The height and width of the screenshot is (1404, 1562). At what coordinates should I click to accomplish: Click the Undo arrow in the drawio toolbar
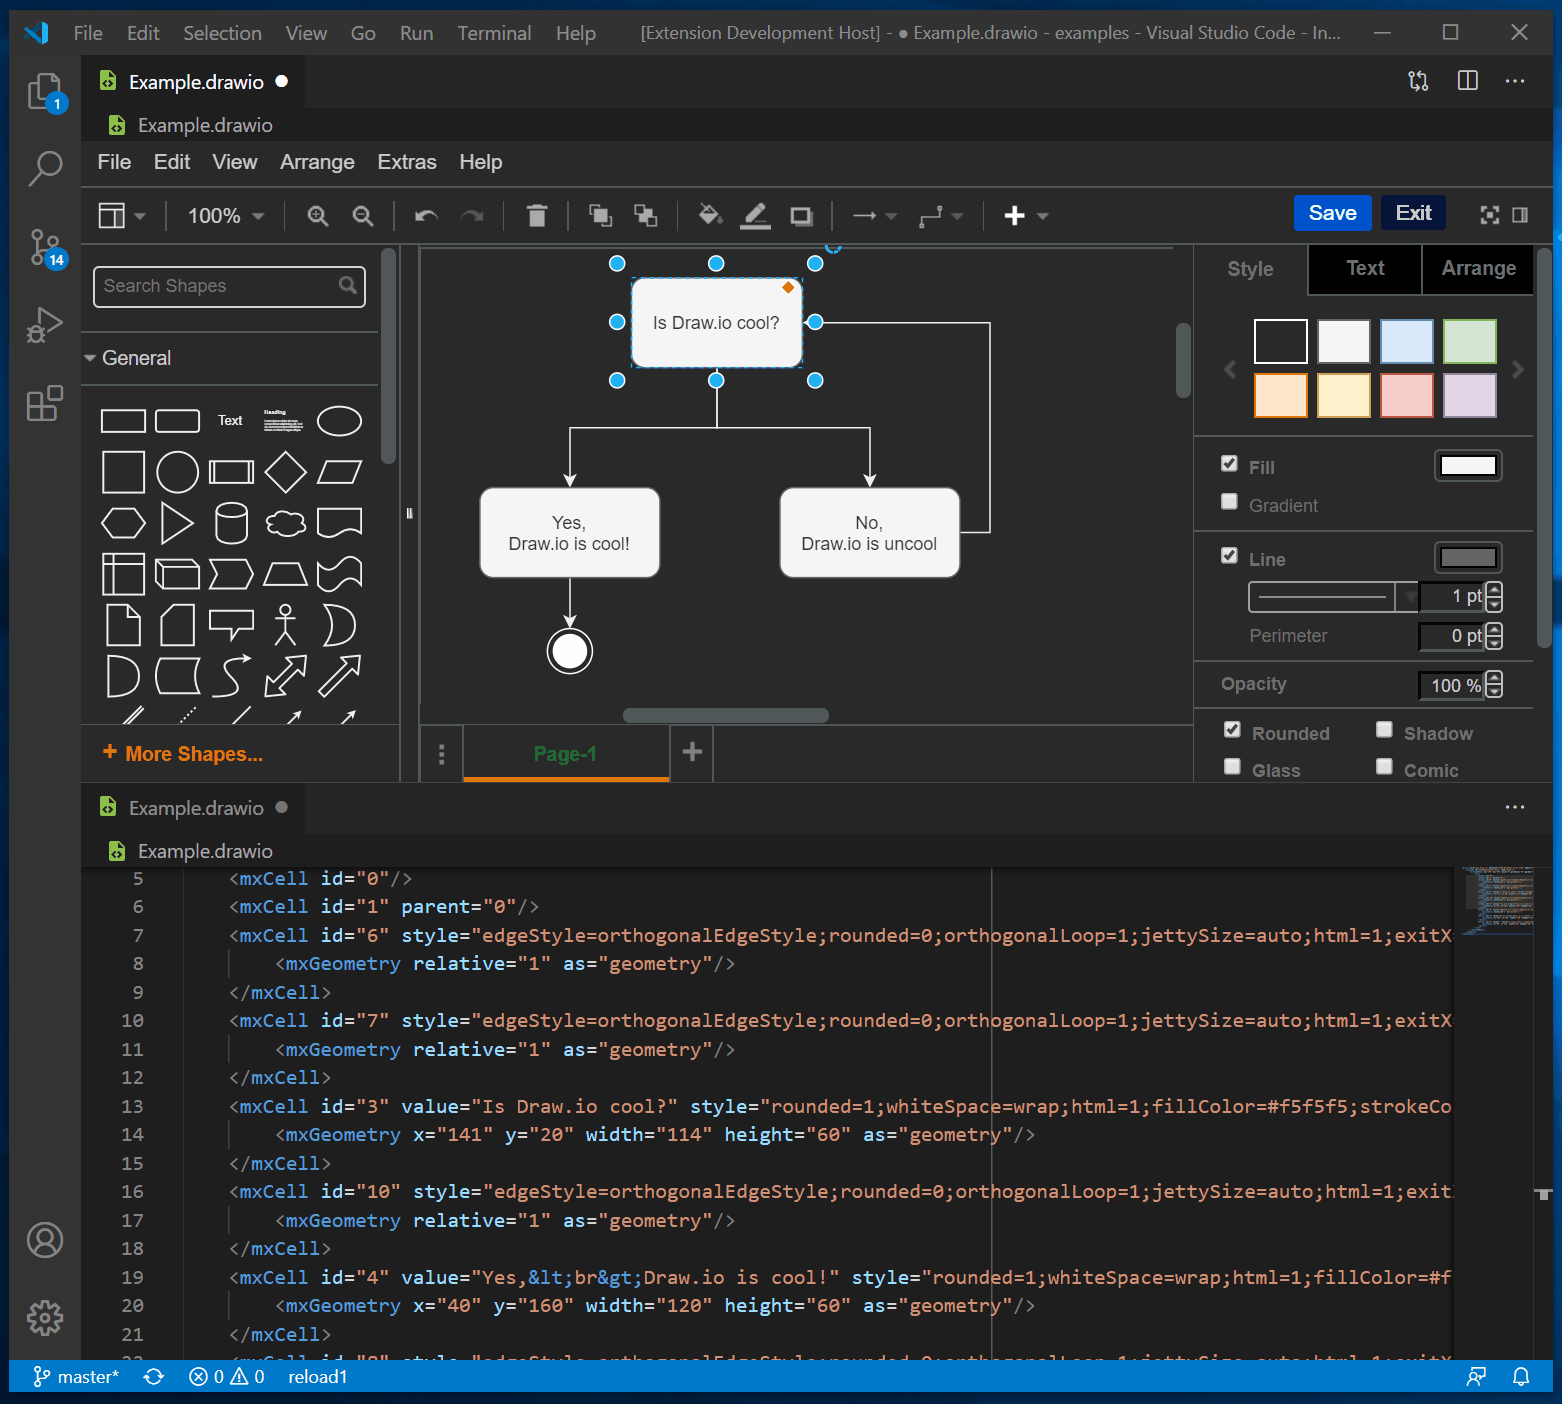click(424, 215)
